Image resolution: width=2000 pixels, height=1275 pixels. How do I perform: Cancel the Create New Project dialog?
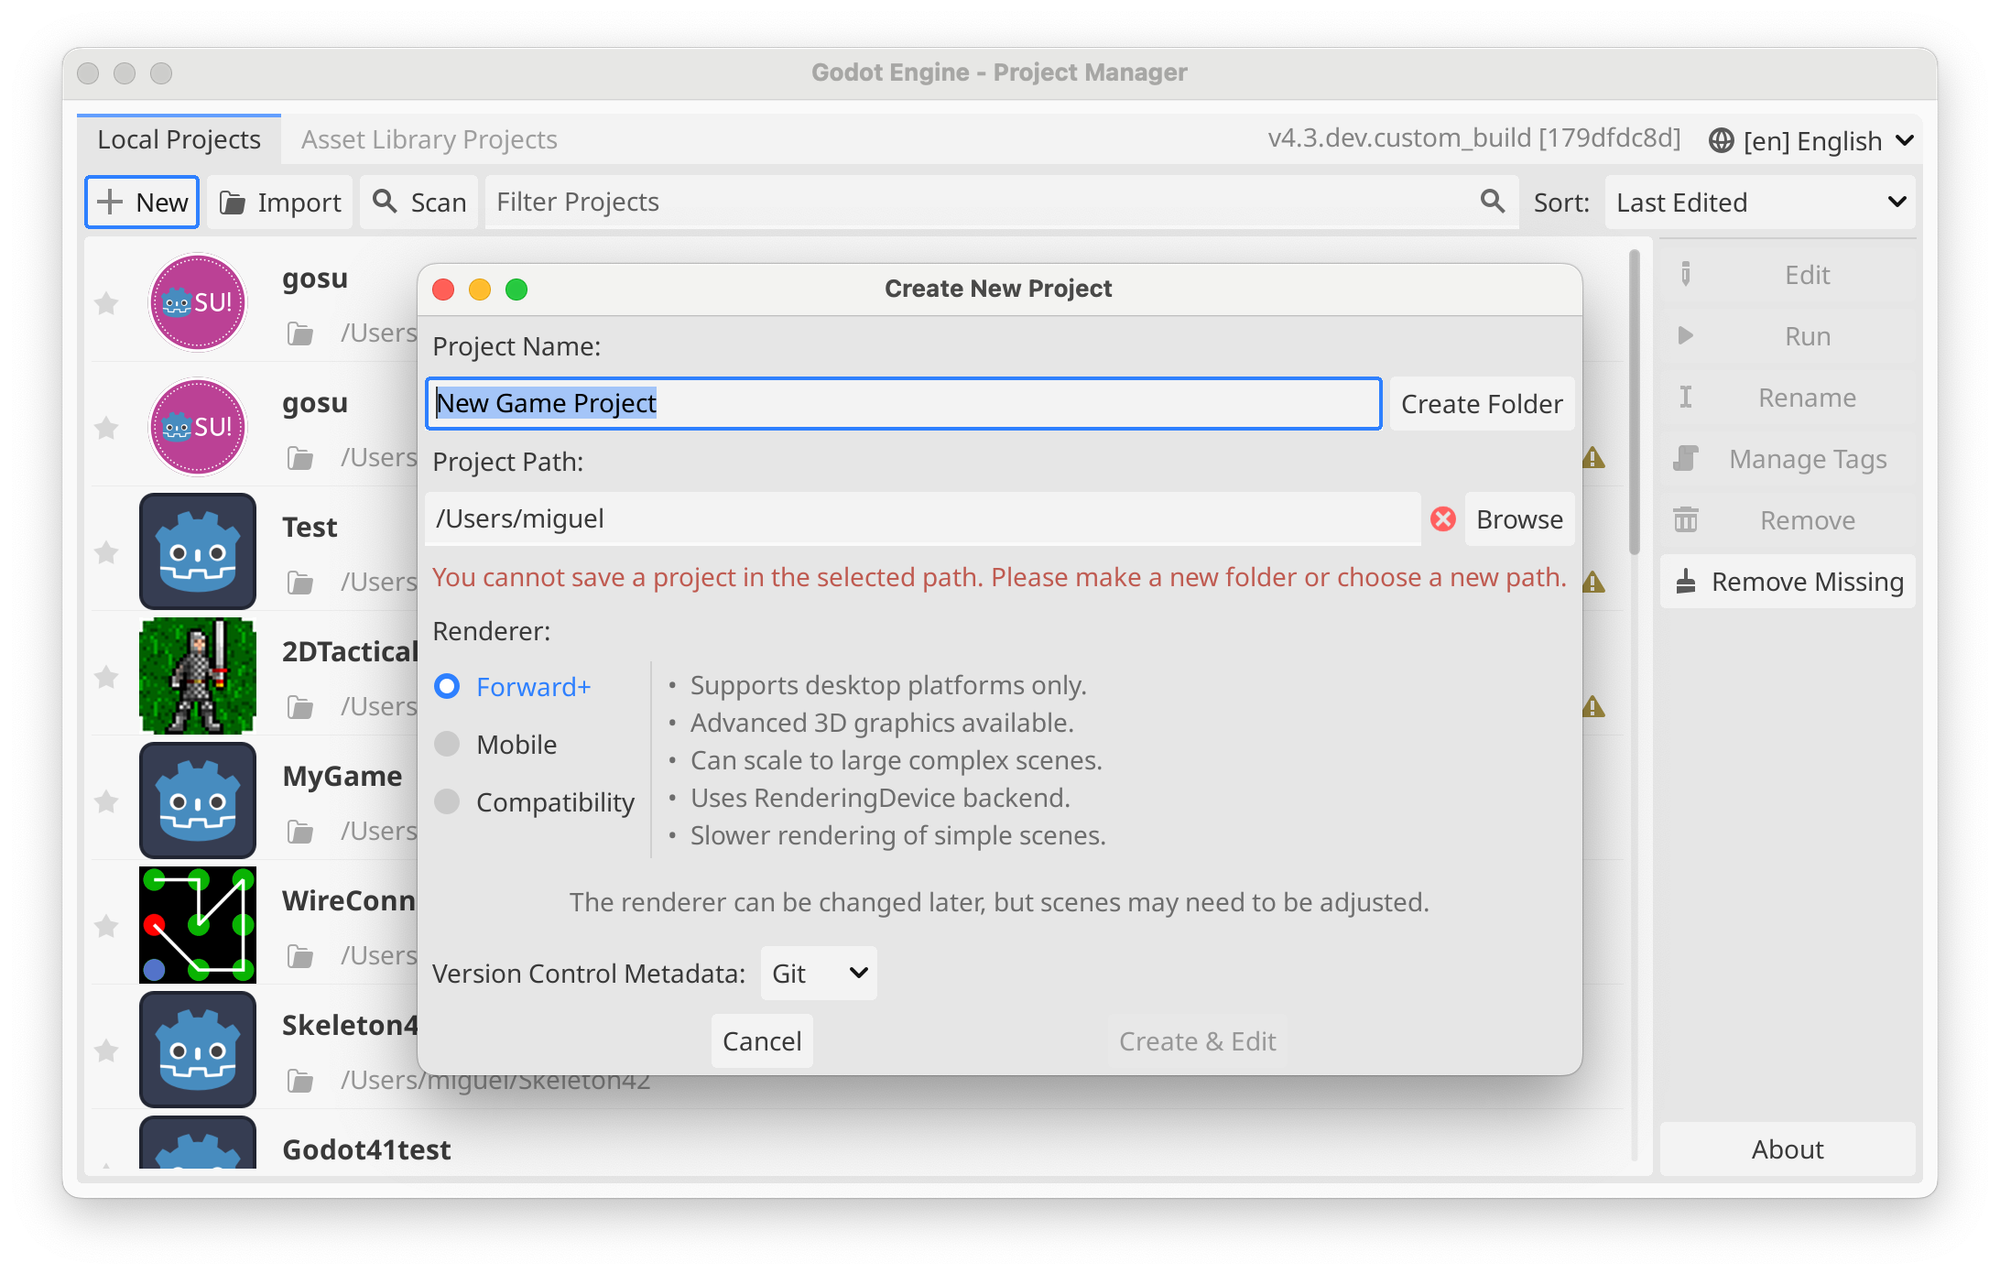(761, 1040)
